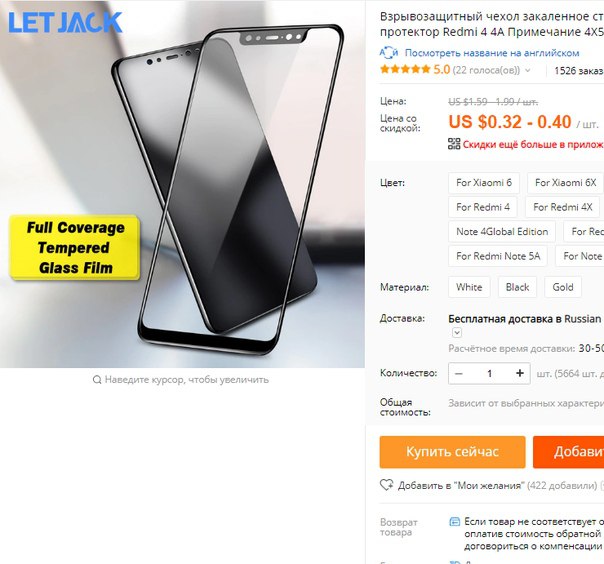Click the return policy icon
The width and height of the screenshot is (604, 564).
click(455, 522)
